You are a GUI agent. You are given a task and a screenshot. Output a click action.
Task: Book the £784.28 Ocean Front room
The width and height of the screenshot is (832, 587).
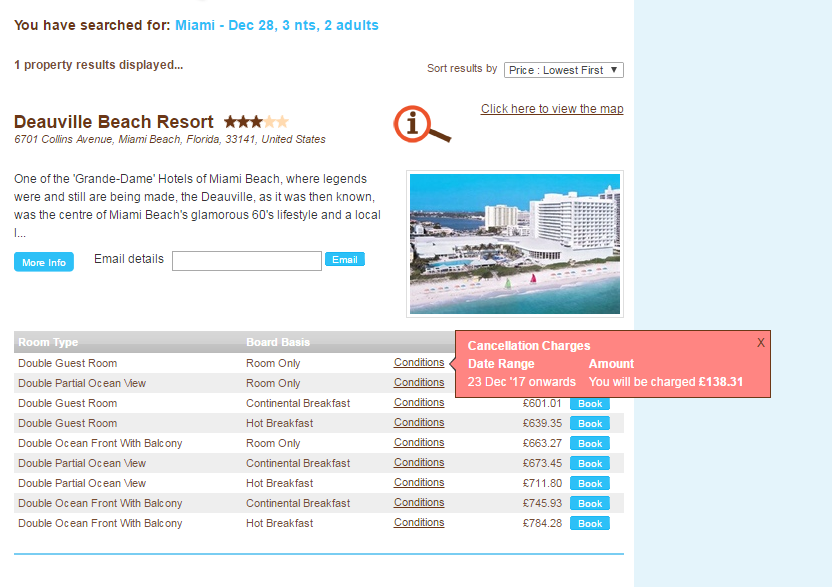tap(590, 523)
